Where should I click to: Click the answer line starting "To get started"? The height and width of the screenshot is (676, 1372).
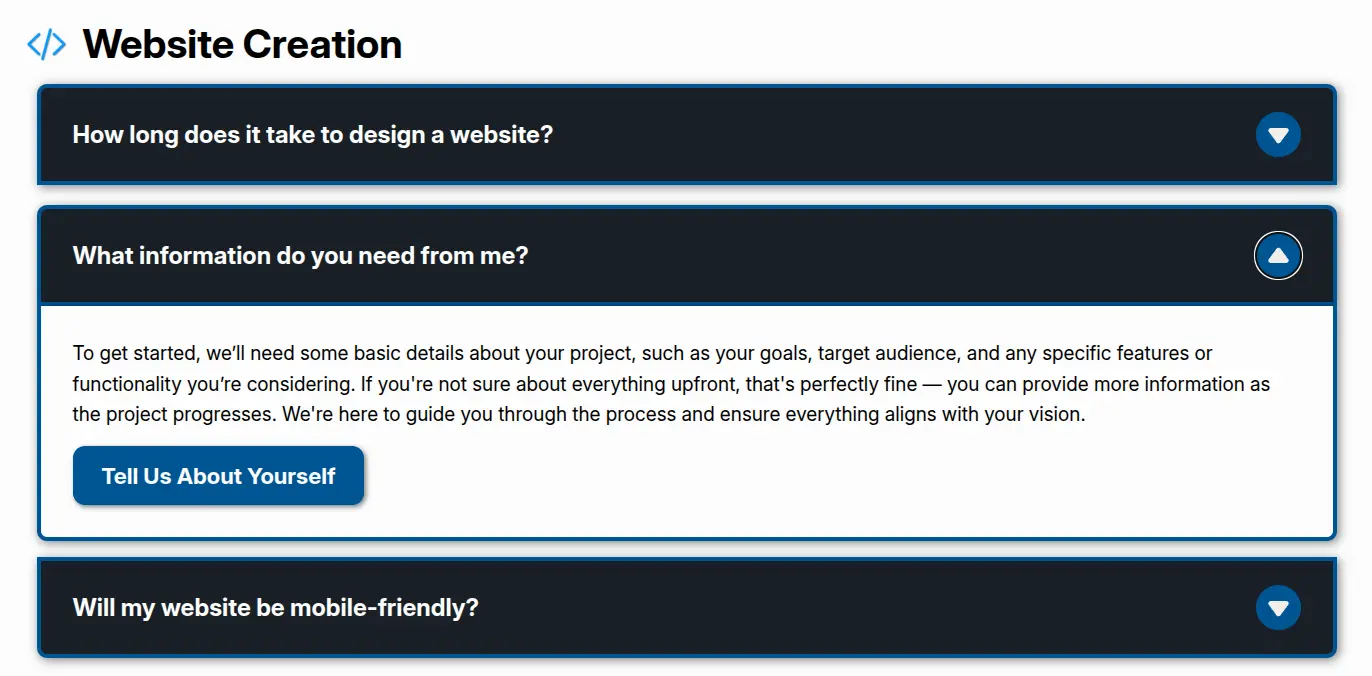point(640,354)
